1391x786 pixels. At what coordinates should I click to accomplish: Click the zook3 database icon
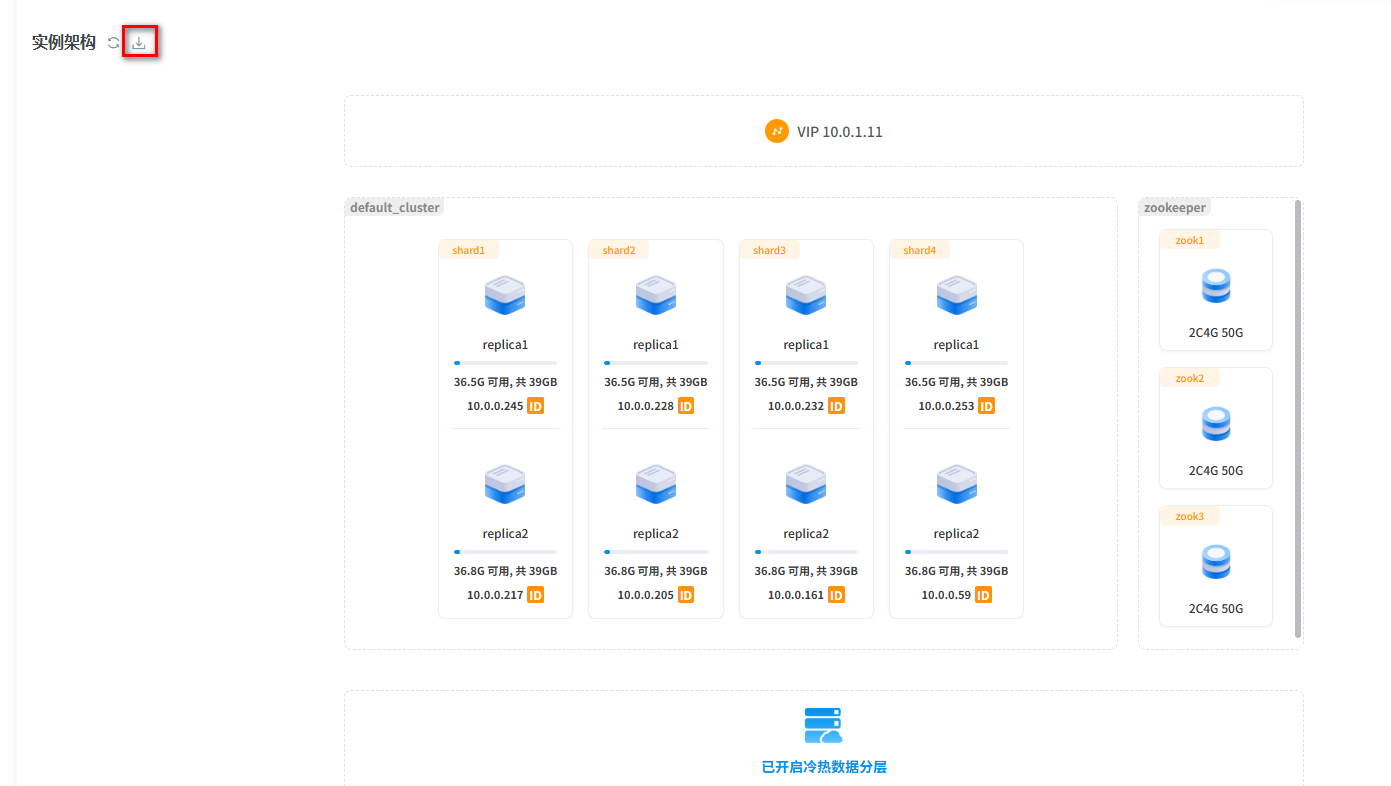point(1215,563)
